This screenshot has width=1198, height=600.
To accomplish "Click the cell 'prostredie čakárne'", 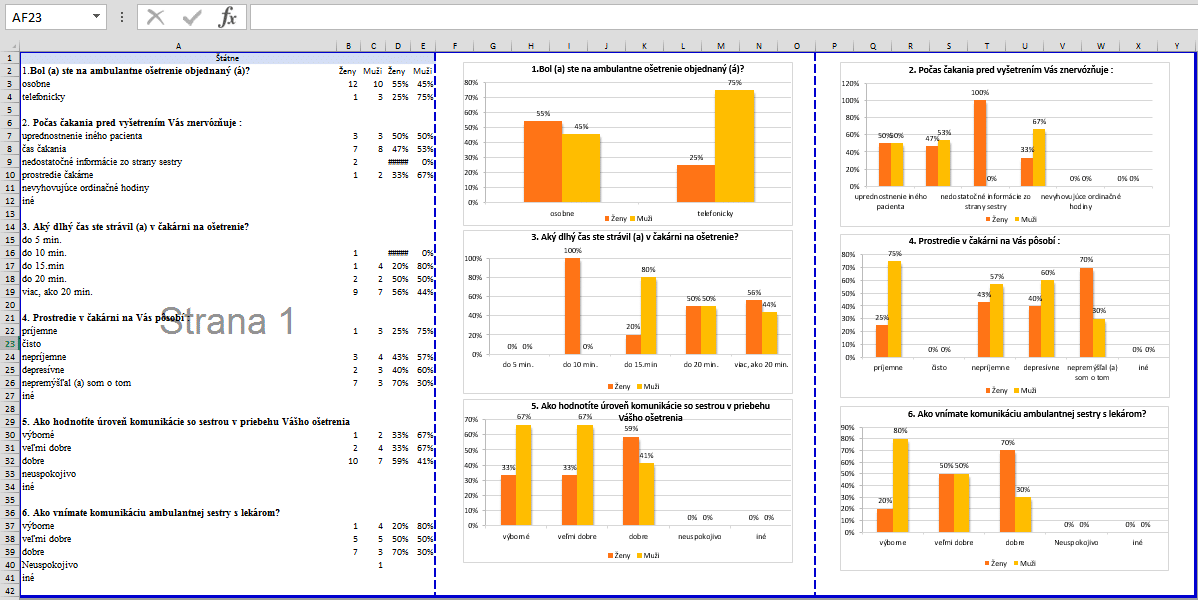I will pos(179,175).
